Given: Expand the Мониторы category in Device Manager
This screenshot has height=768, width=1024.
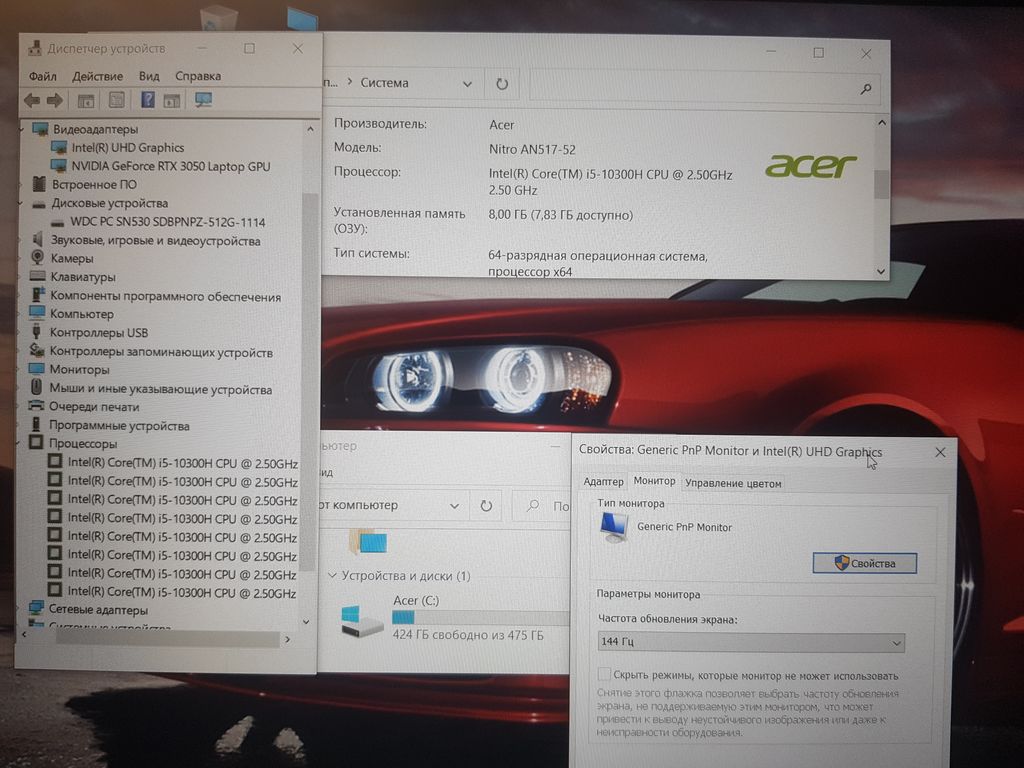Looking at the screenshot, I should 25,370.
